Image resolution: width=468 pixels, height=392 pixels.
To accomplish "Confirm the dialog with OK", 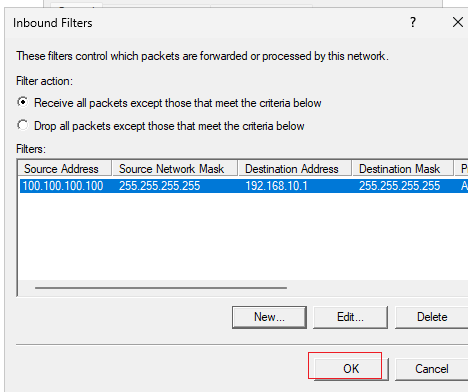I will (x=351, y=369).
